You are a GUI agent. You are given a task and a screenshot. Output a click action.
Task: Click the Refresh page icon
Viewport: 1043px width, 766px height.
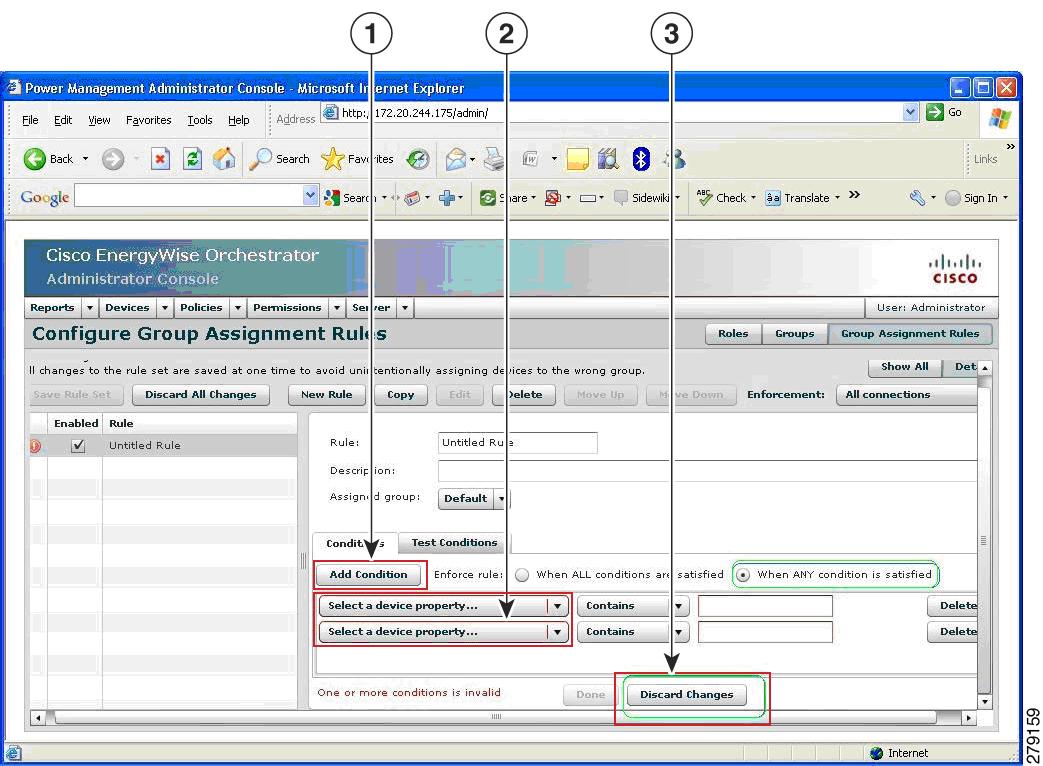[x=192, y=159]
